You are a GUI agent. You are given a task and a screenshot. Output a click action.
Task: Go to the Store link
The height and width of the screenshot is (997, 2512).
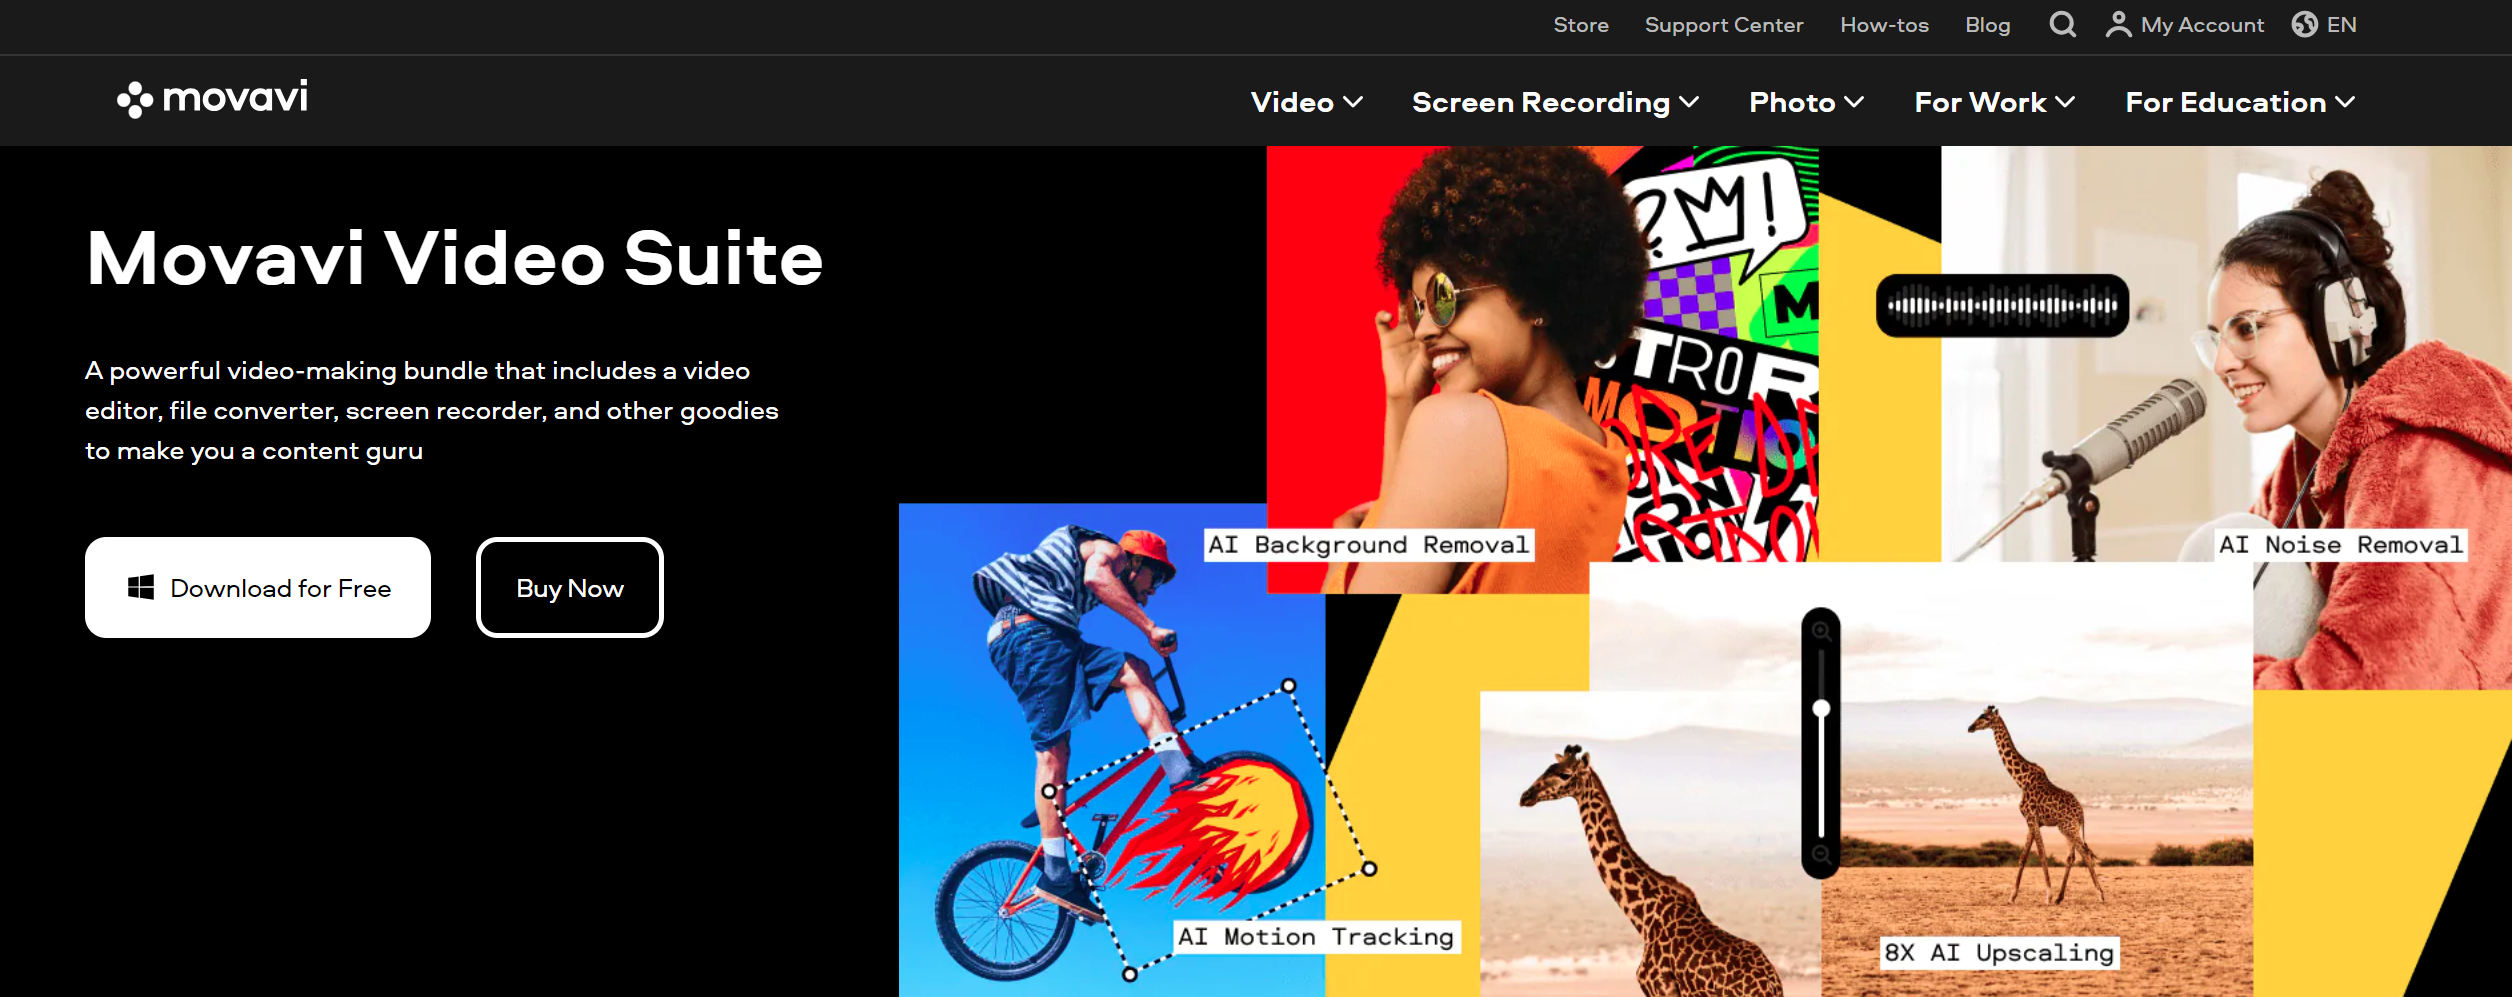click(x=1581, y=25)
